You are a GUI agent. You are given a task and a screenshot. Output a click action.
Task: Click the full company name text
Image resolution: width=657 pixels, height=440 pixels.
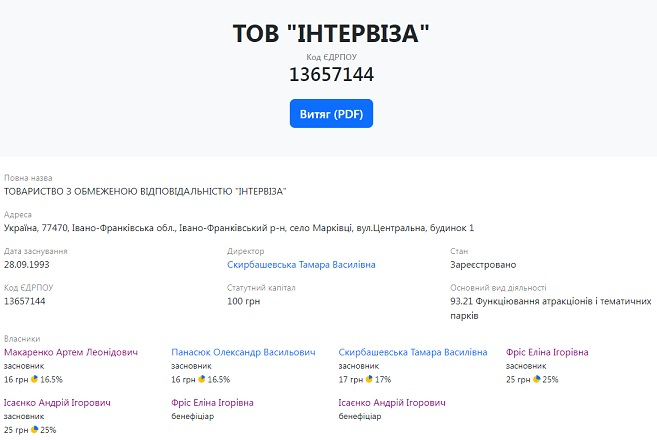click(145, 191)
